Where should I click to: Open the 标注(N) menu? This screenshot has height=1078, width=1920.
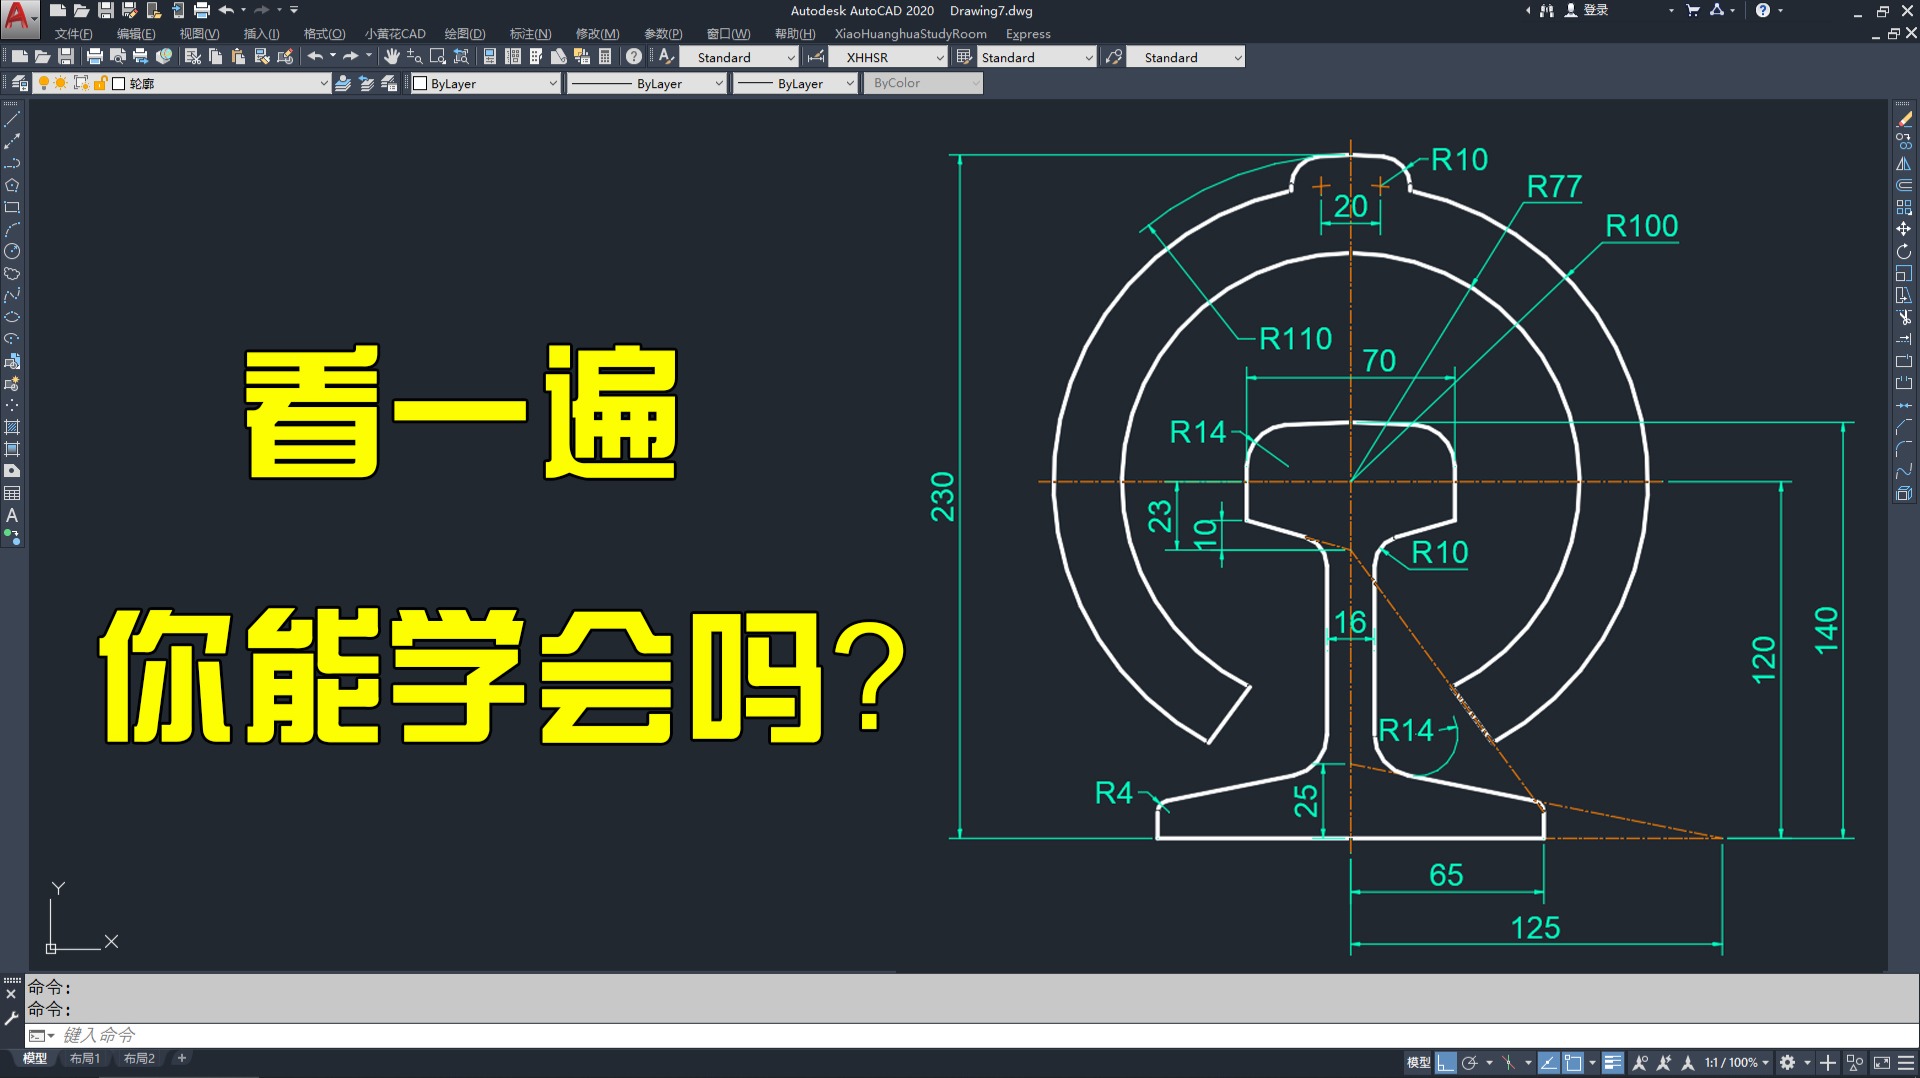[530, 34]
